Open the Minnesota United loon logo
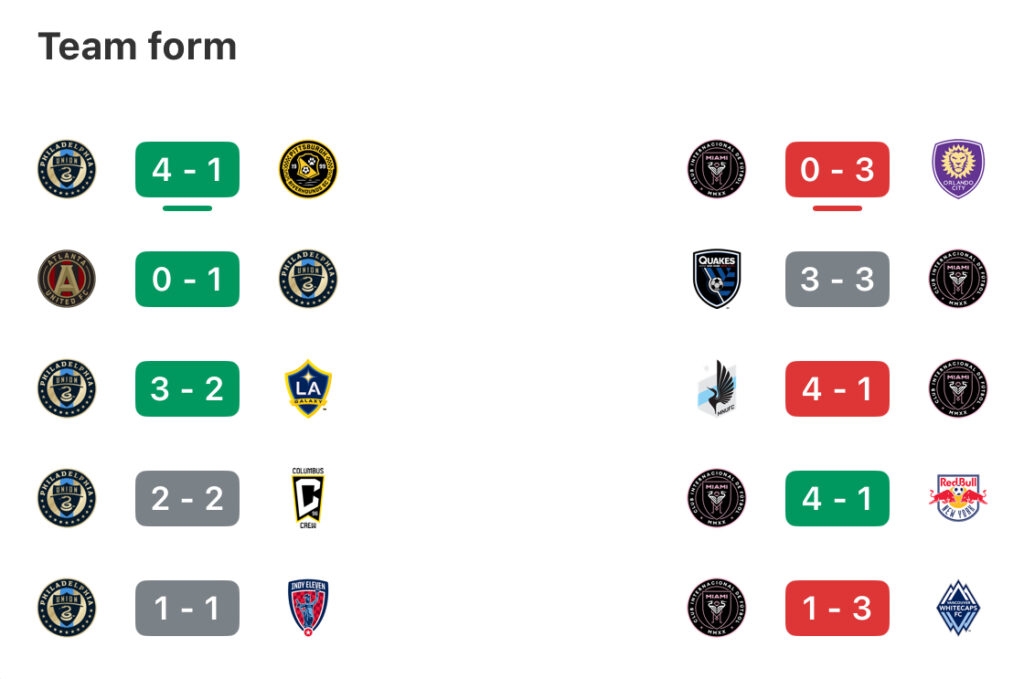 (x=716, y=388)
